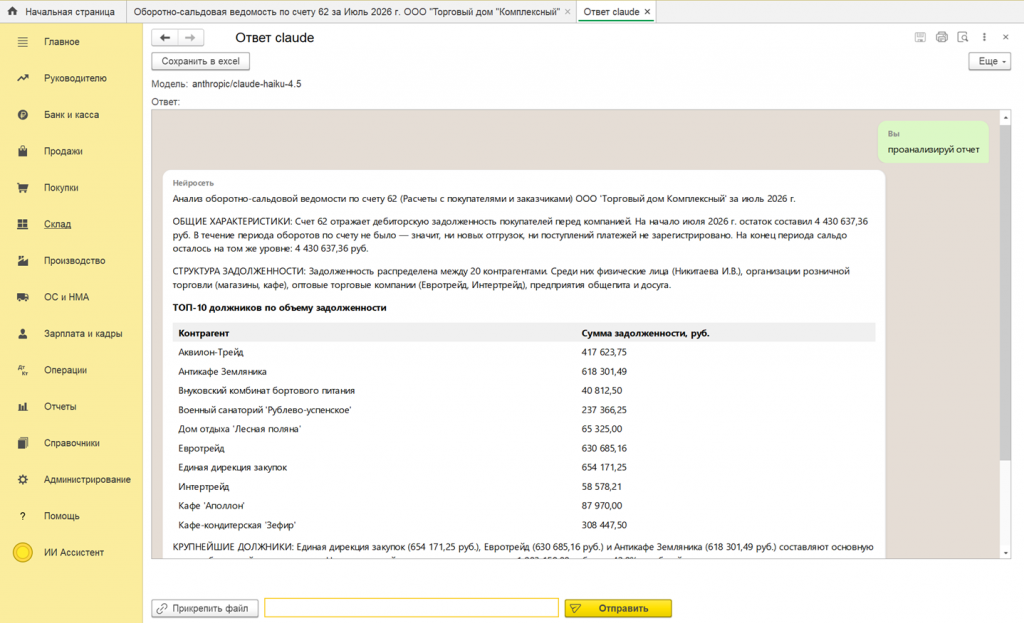The image size is (1024, 623).
Task: Click the print icon in header
Action: tap(941, 37)
